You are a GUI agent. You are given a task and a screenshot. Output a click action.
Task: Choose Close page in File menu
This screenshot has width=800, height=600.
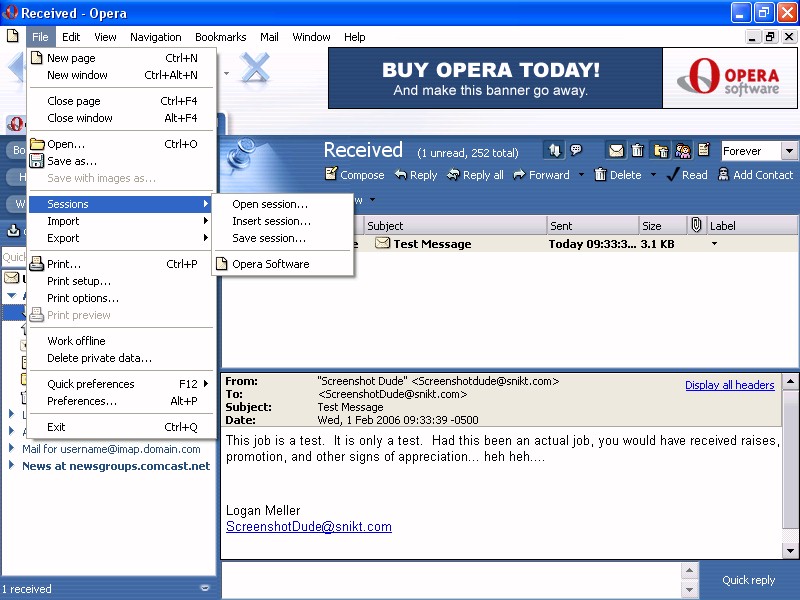(121, 101)
